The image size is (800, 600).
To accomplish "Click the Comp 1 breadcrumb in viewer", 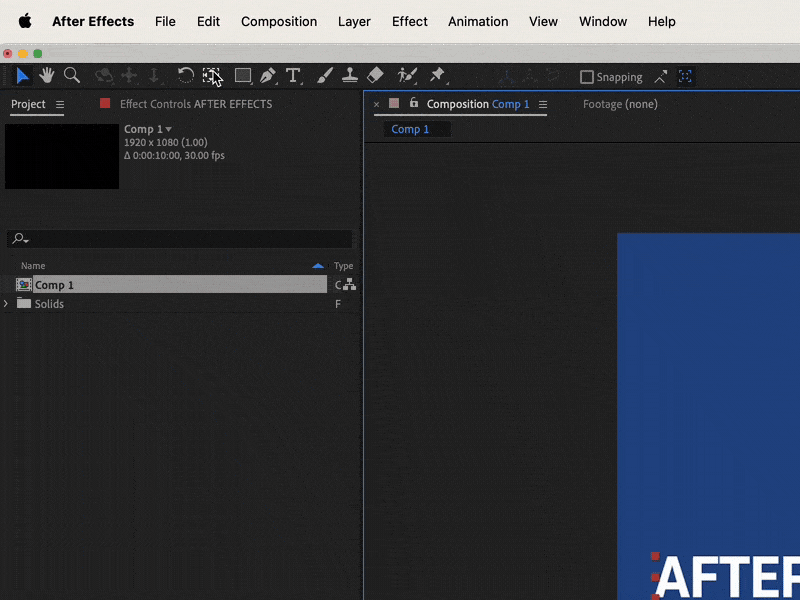I will pos(410,129).
